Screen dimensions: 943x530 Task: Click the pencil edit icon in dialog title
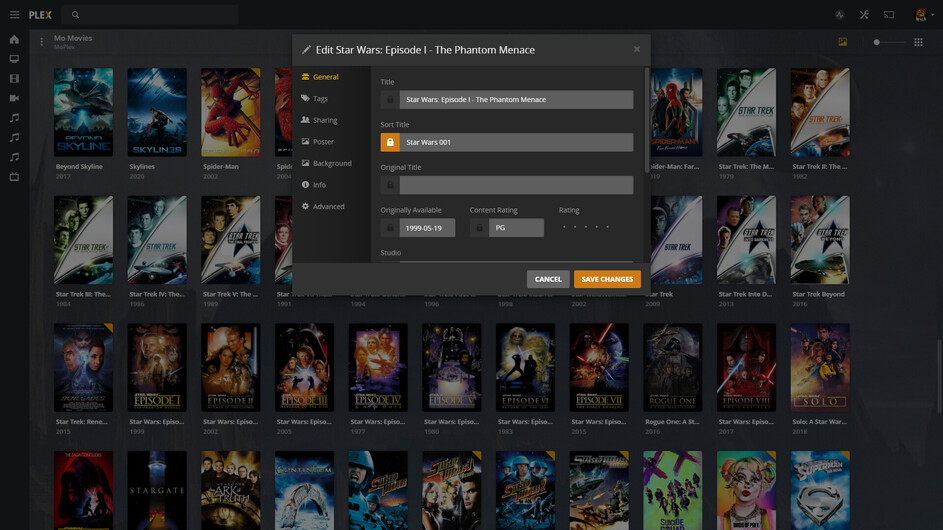(x=306, y=50)
